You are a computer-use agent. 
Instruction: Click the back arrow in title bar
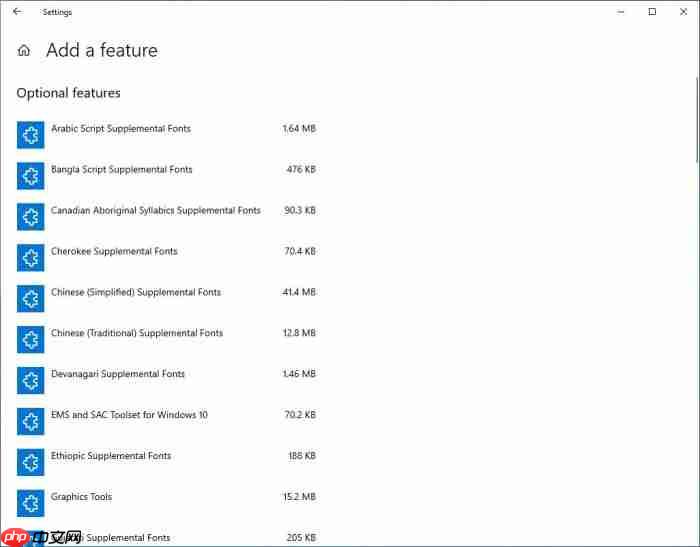point(17,12)
